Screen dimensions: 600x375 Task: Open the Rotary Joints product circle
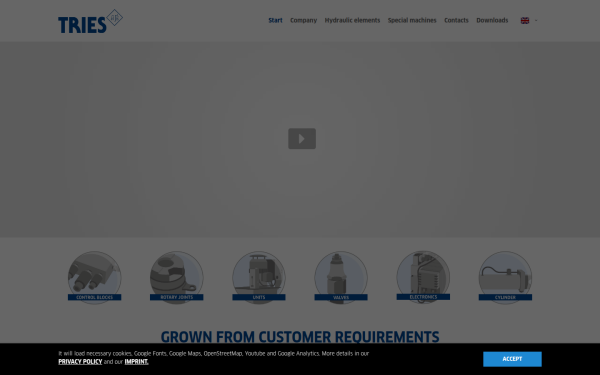pos(176,278)
